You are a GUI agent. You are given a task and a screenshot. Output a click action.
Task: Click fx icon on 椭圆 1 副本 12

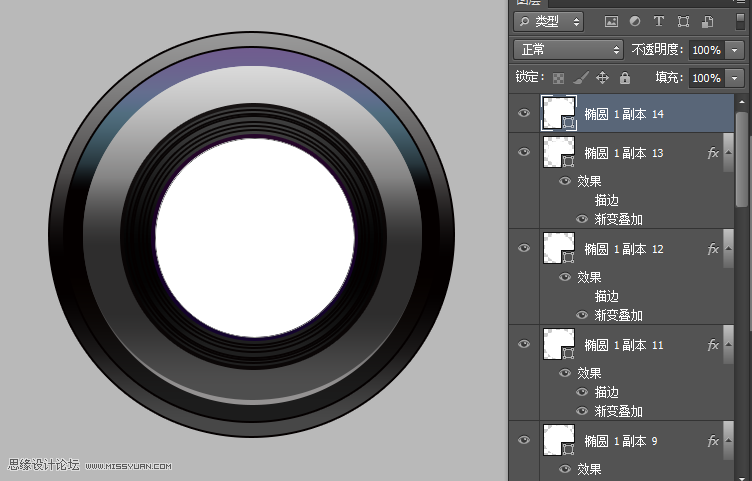714,249
